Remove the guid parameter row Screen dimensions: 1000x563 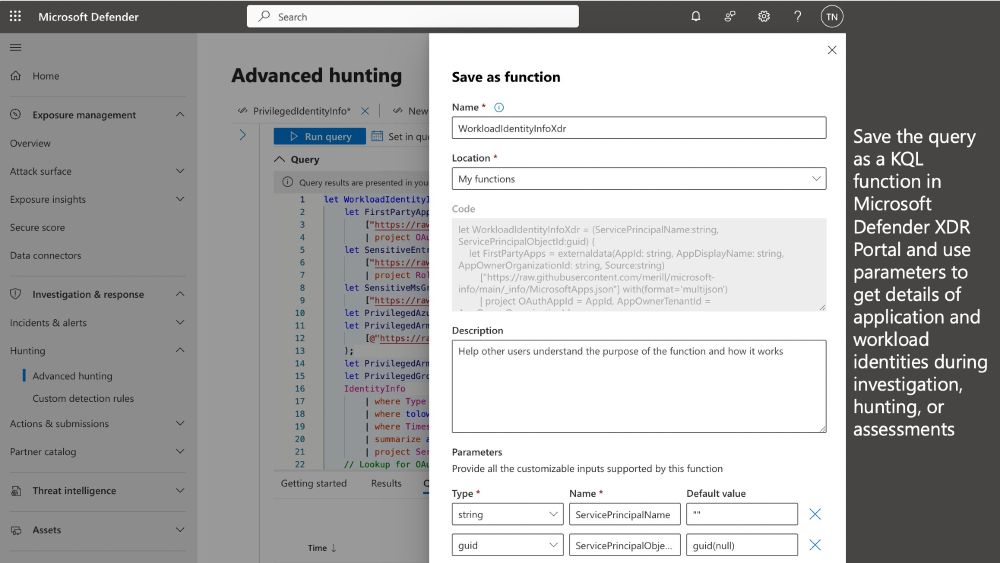coord(814,545)
